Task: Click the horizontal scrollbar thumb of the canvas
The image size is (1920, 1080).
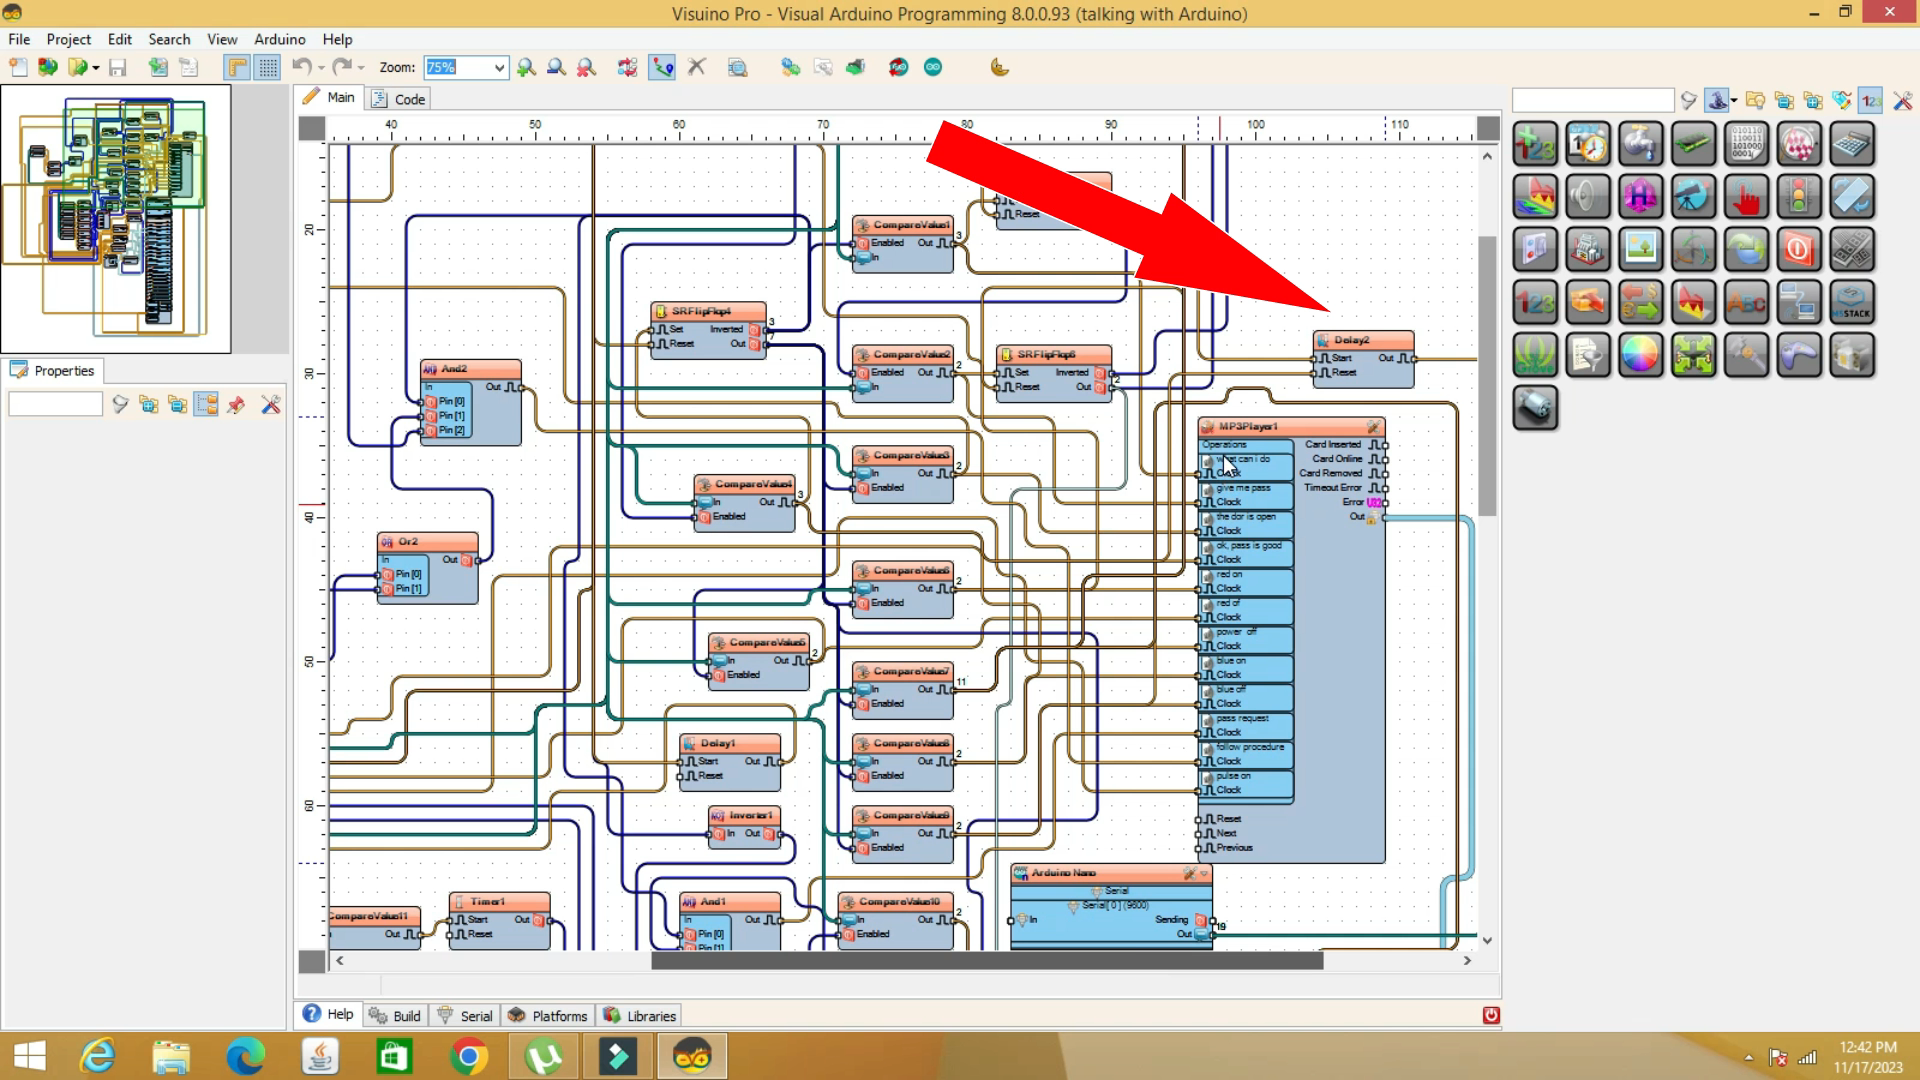Action: [987, 961]
